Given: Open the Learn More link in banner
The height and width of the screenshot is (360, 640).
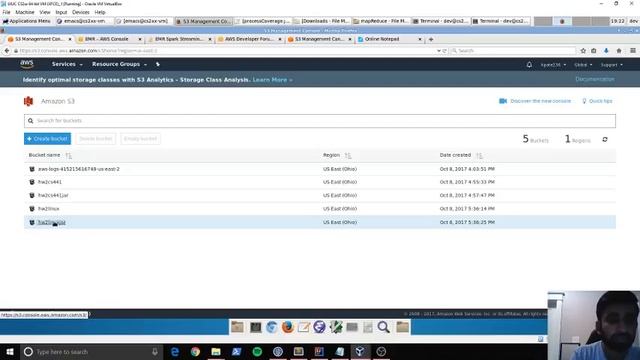Looking at the screenshot, I should [272, 80].
